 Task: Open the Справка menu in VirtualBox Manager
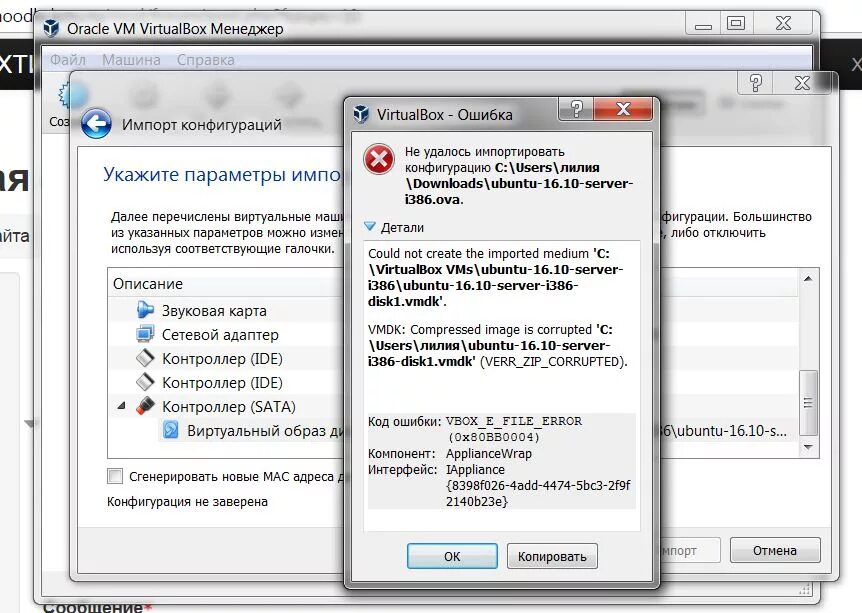(x=206, y=59)
